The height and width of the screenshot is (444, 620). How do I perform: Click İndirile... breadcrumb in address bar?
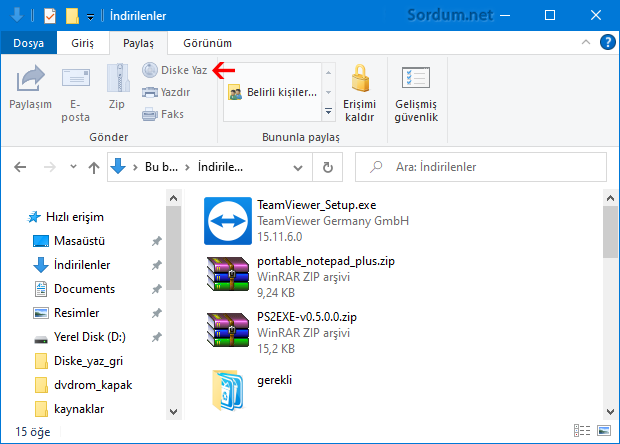pos(220,167)
